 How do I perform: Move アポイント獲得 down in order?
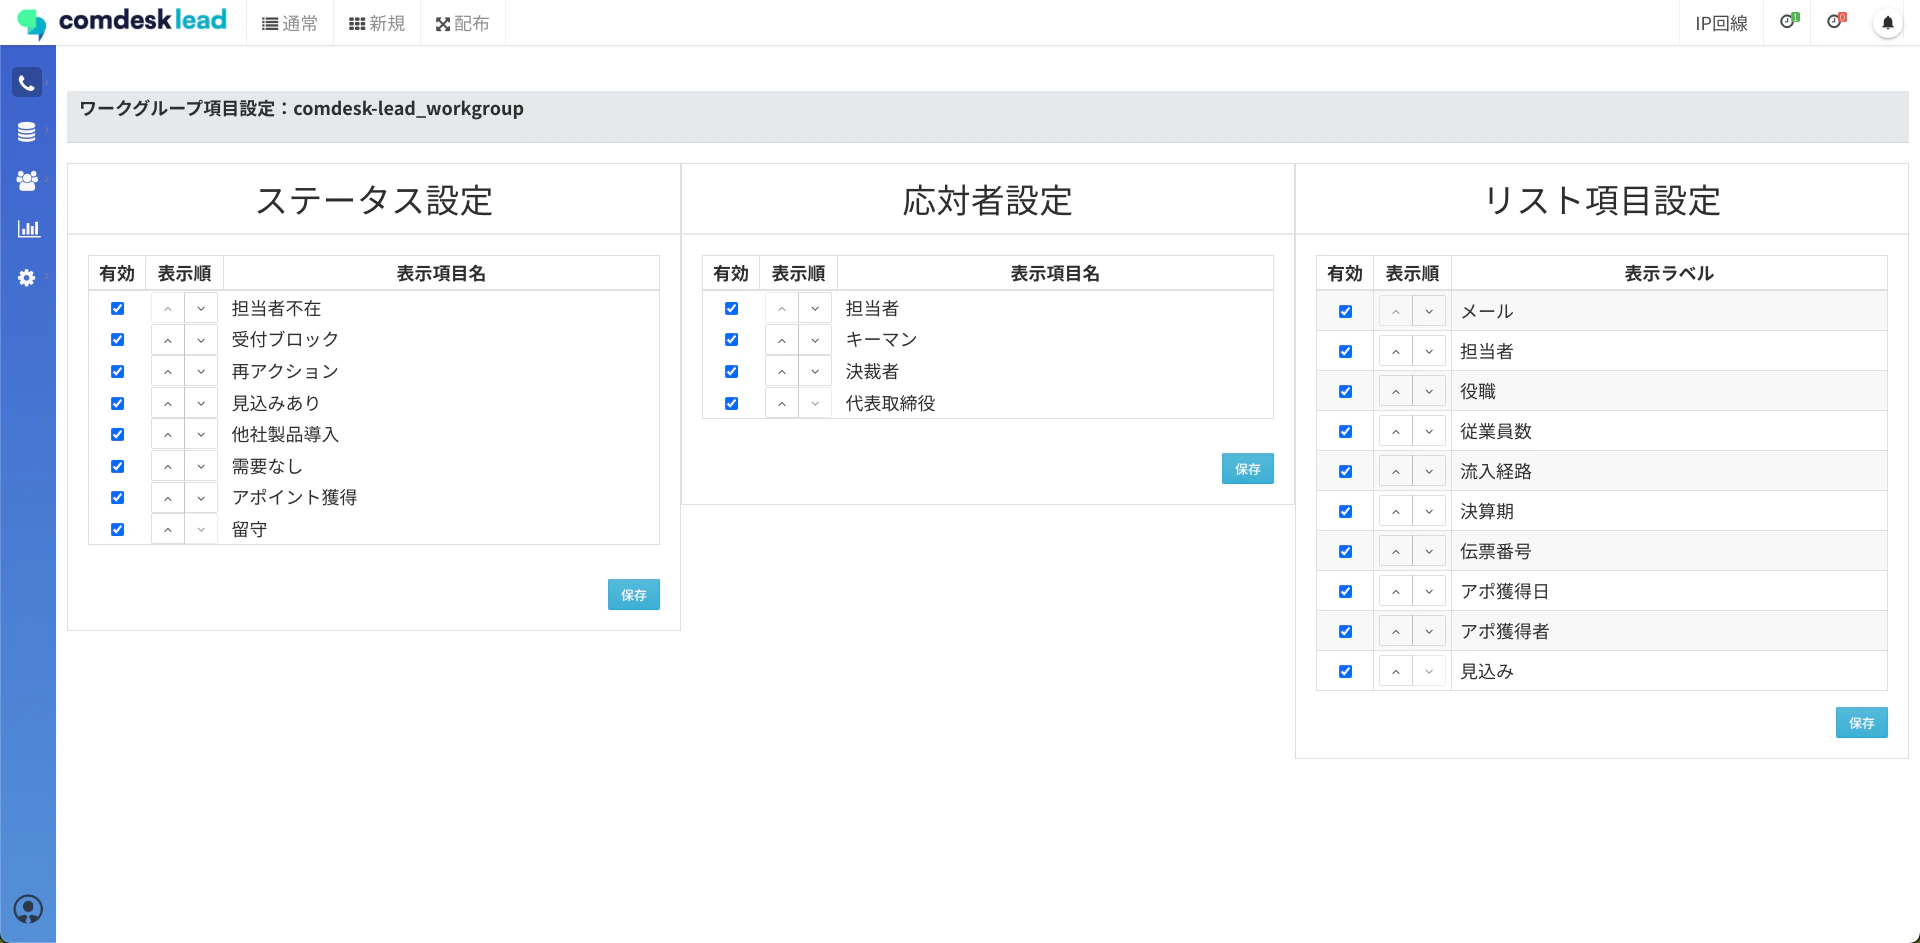[201, 498]
